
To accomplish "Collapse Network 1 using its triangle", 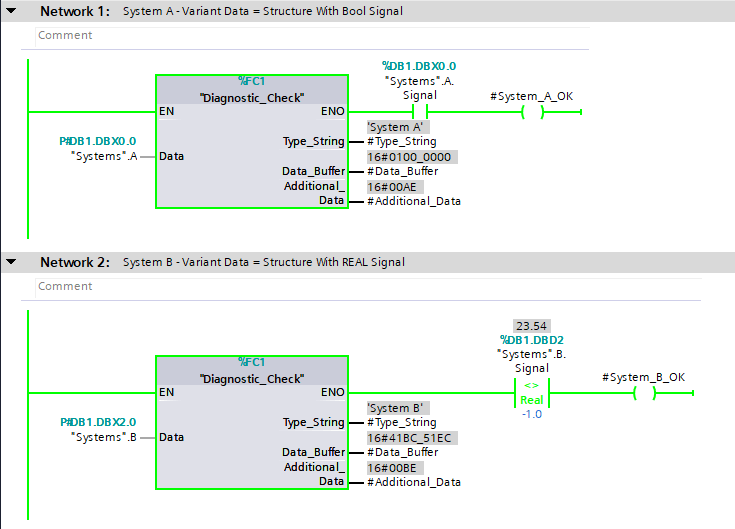I will click(11, 12).
